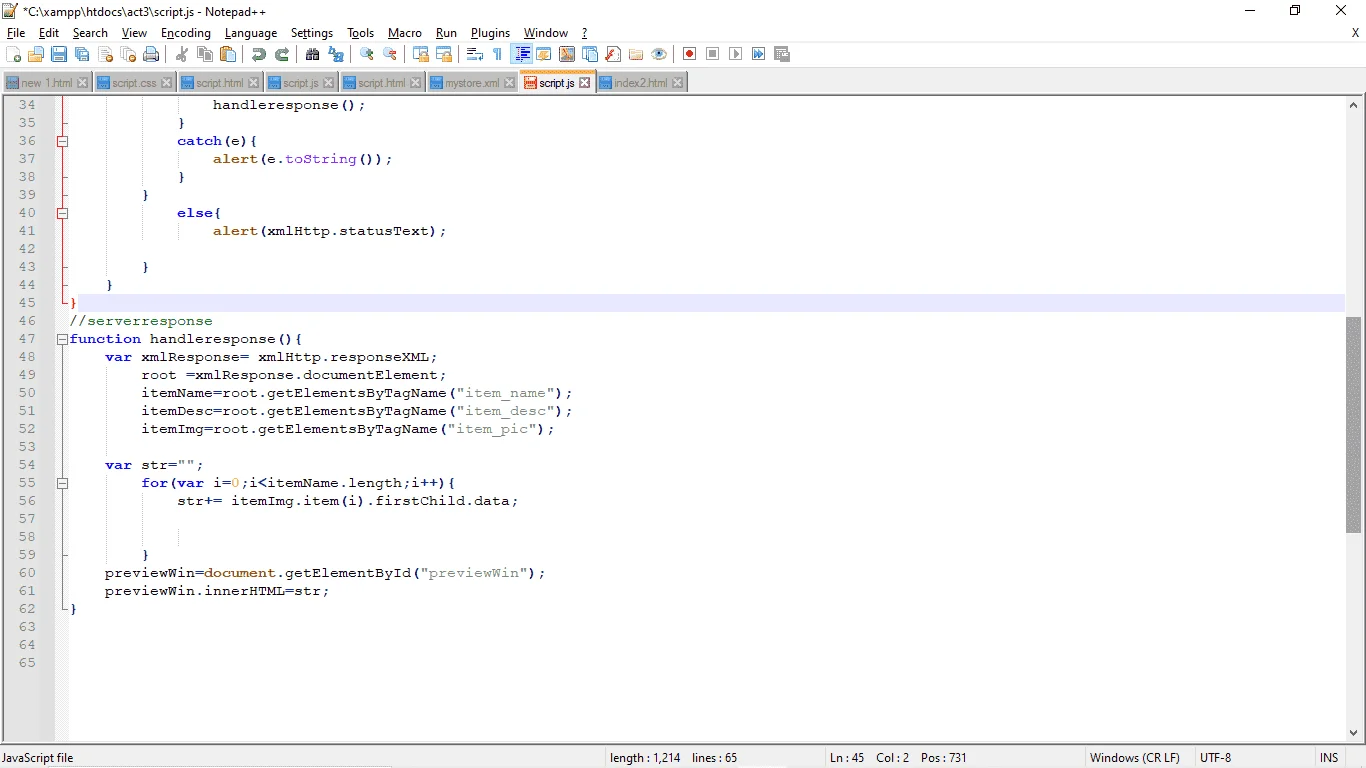
Task: Cut selection with the scissors icon
Action: (182, 54)
